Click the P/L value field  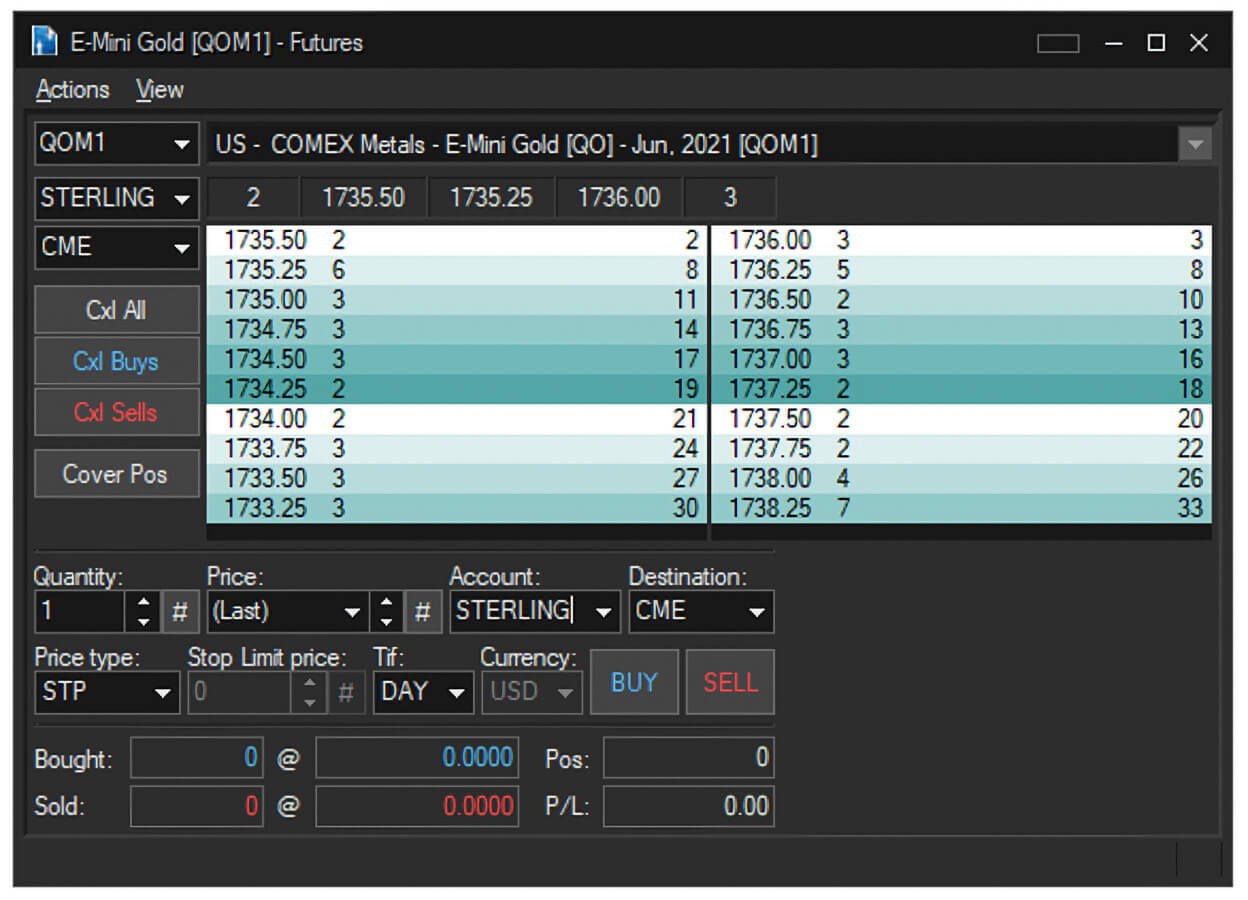click(688, 806)
